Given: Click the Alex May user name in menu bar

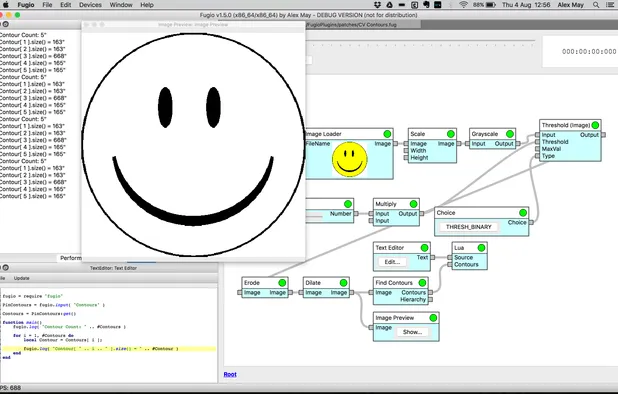Looking at the screenshot, I should click(571, 5).
